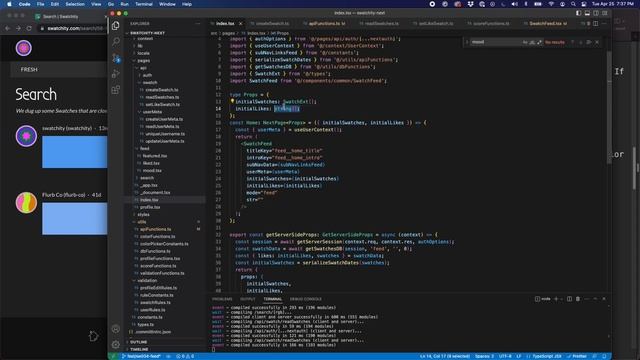Image resolution: width=640 pixels, height=360 pixels.
Task: Switch to Debug Console panel tab
Action: (x=306, y=299)
